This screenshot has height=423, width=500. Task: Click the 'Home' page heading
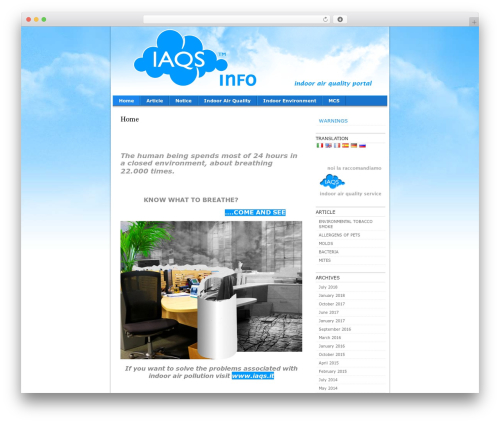tap(130, 119)
